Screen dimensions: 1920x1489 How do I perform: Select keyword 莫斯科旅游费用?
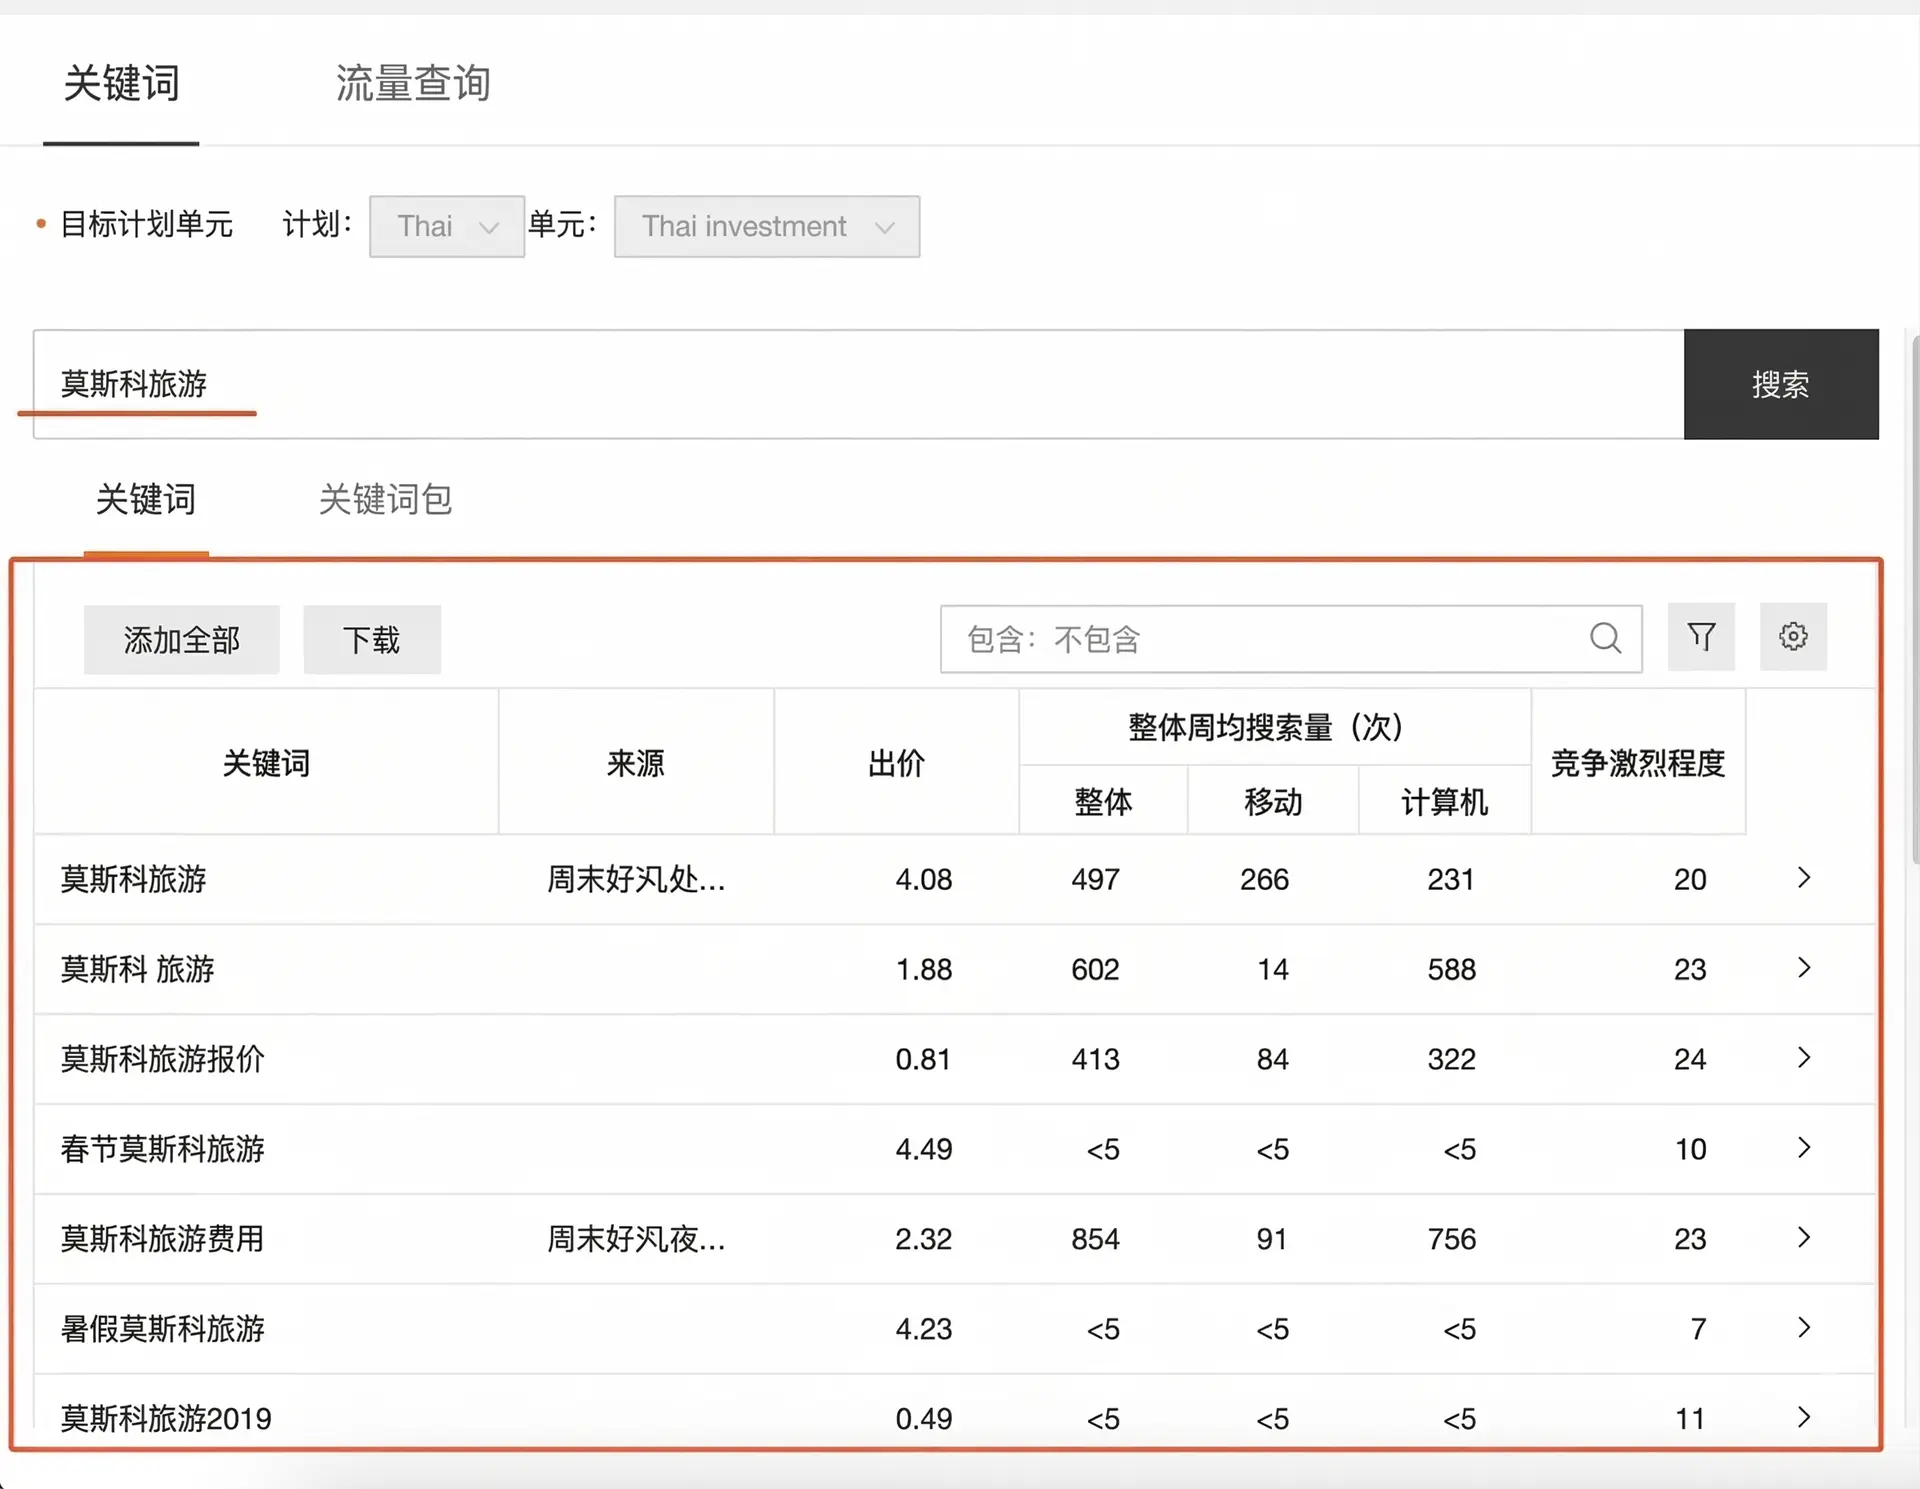162,1239
